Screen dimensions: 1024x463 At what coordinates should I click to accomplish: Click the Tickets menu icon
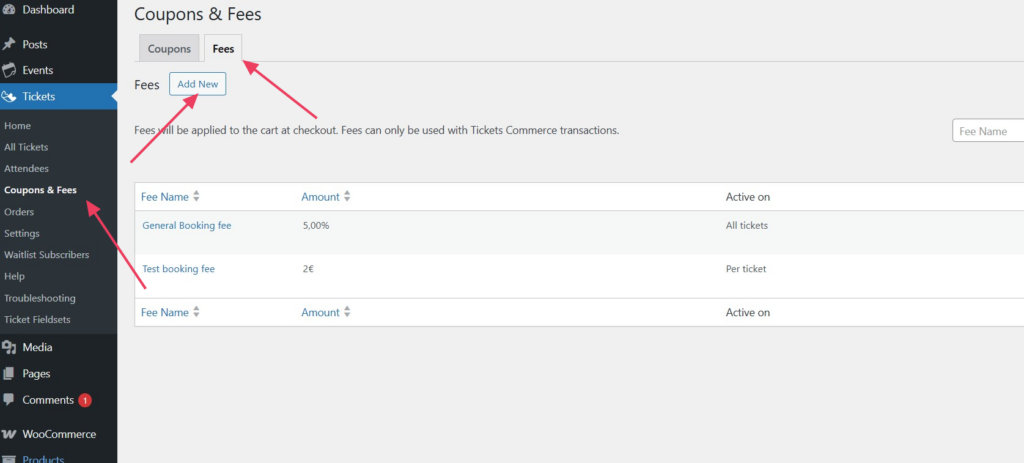tap(9, 97)
